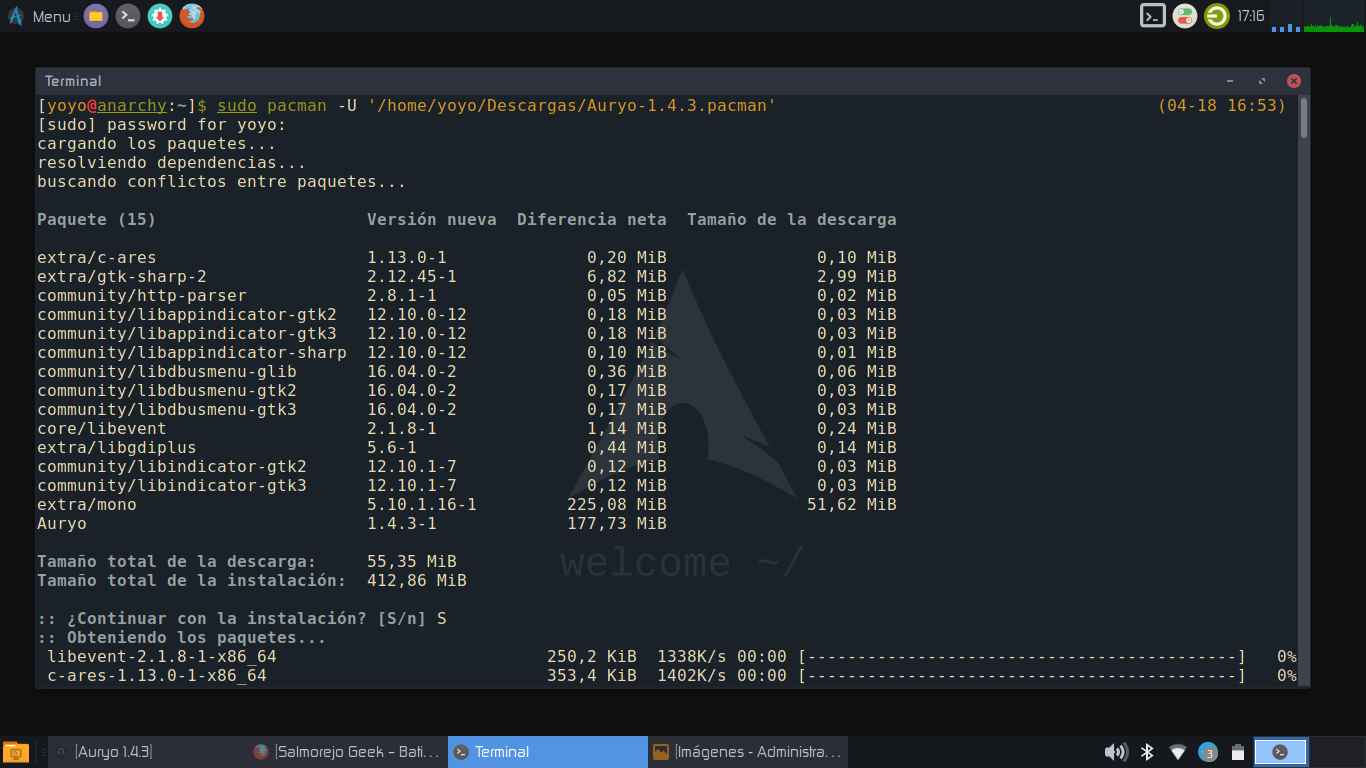Open the Wi-Fi network tray icon
Image resolution: width=1366 pixels, height=768 pixels.
[x=1178, y=752]
